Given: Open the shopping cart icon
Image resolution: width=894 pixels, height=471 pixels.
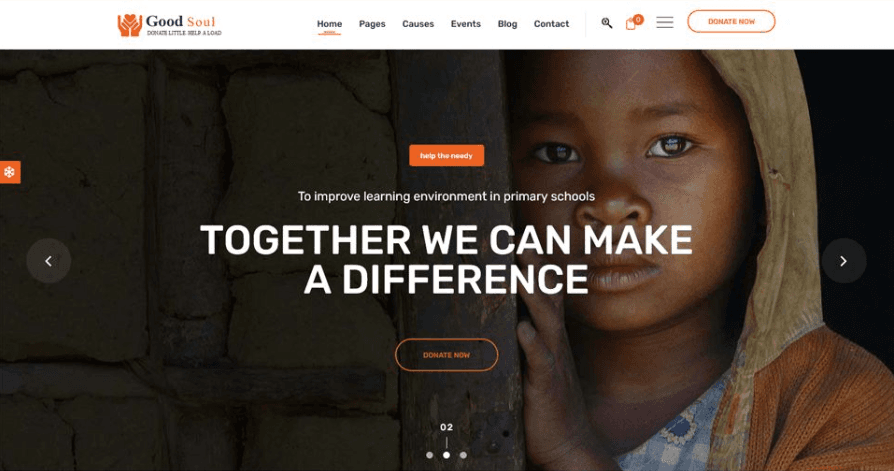Looking at the screenshot, I should coord(631,24).
